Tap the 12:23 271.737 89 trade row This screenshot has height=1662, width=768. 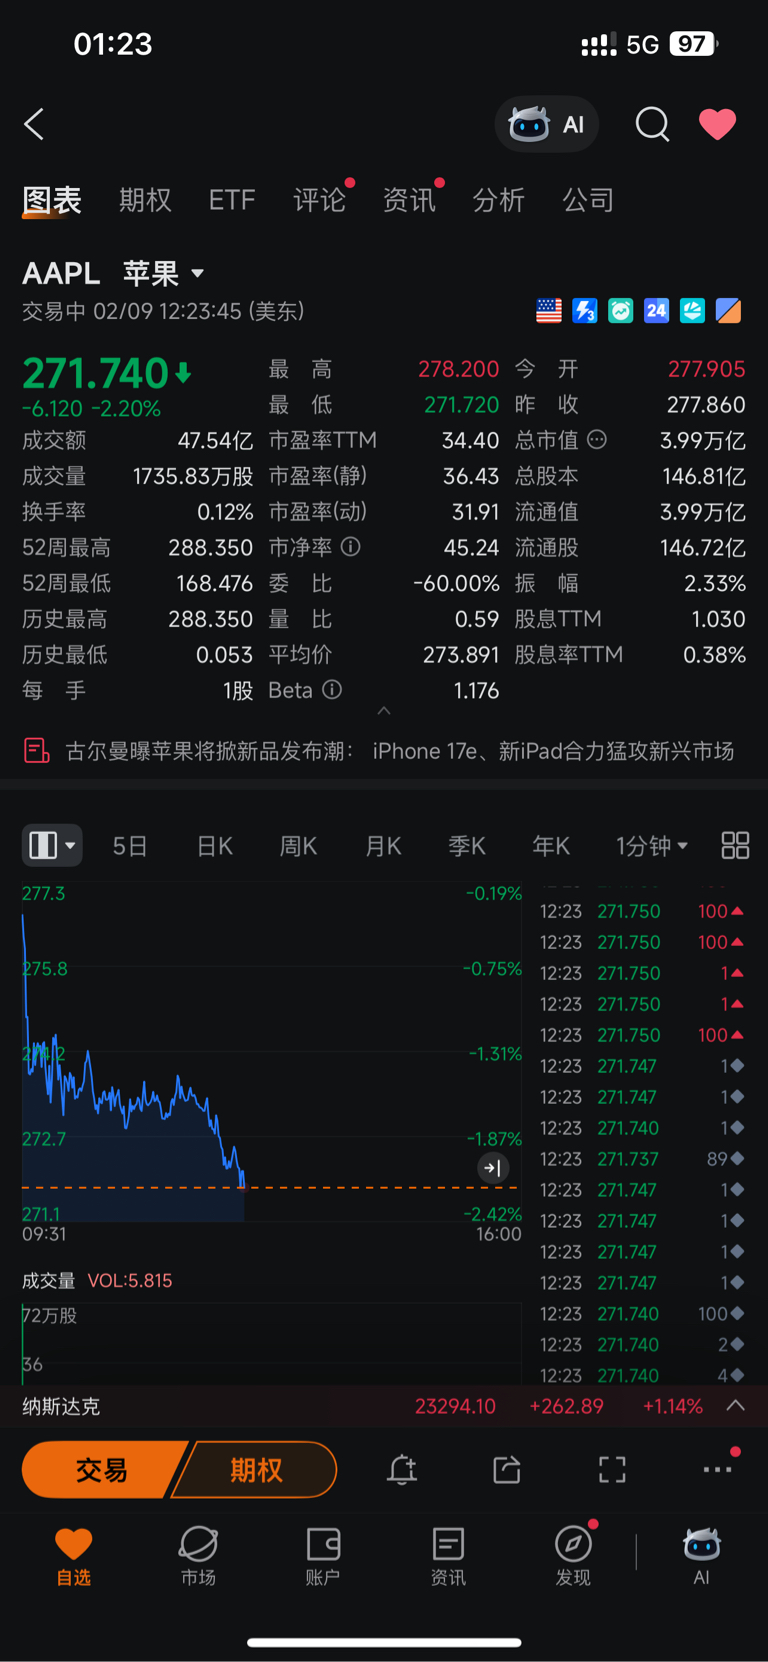tap(642, 1159)
